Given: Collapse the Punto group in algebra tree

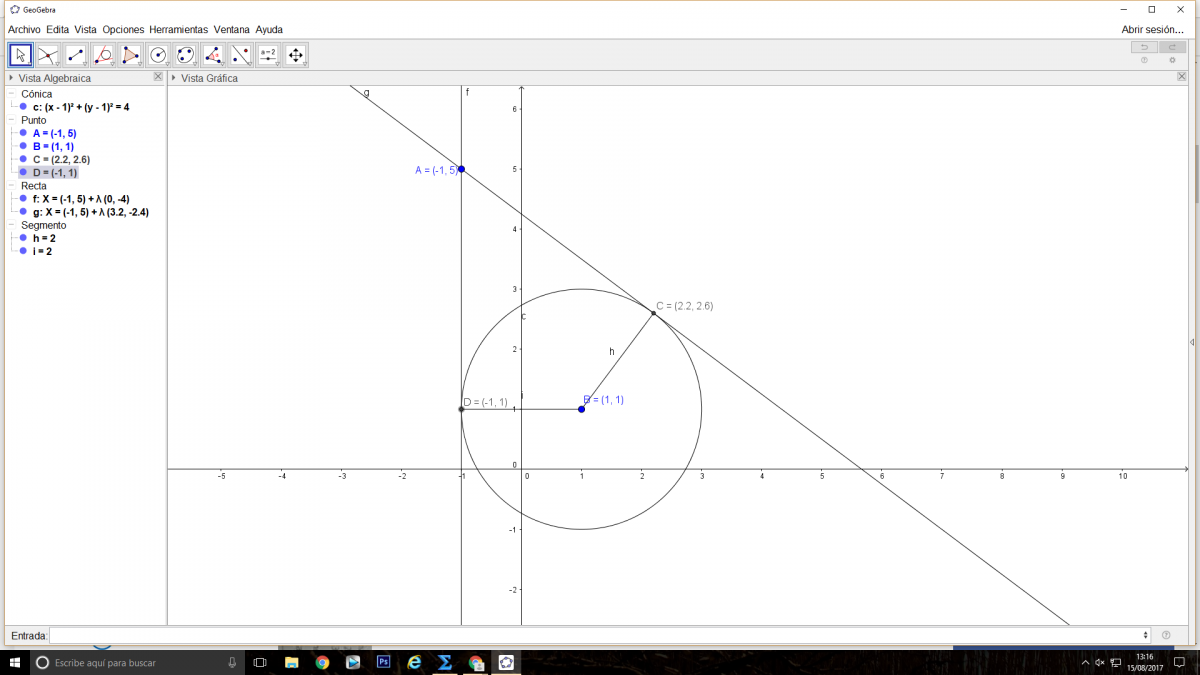Looking at the screenshot, I should [x=11, y=120].
